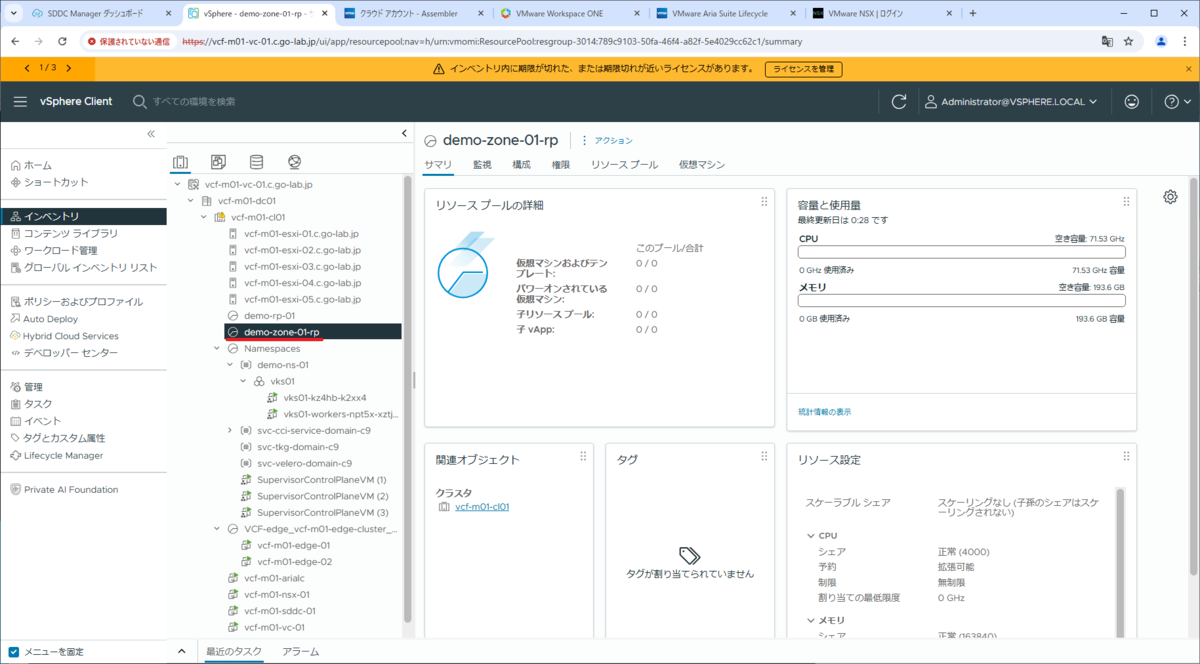The height and width of the screenshot is (664, 1200).
Task: Switch to リソース プール tab
Action: point(624,164)
